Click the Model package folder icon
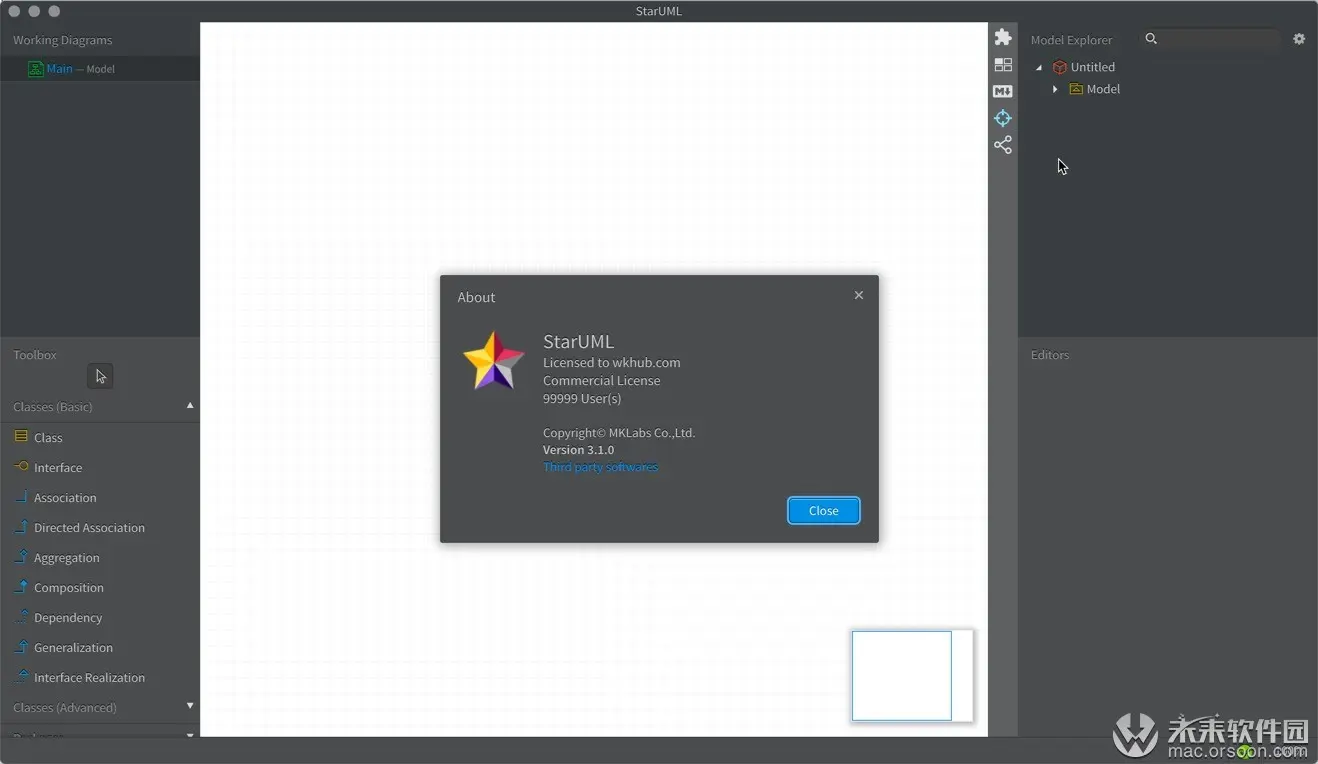1318x764 pixels. pyautogui.click(x=1076, y=89)
